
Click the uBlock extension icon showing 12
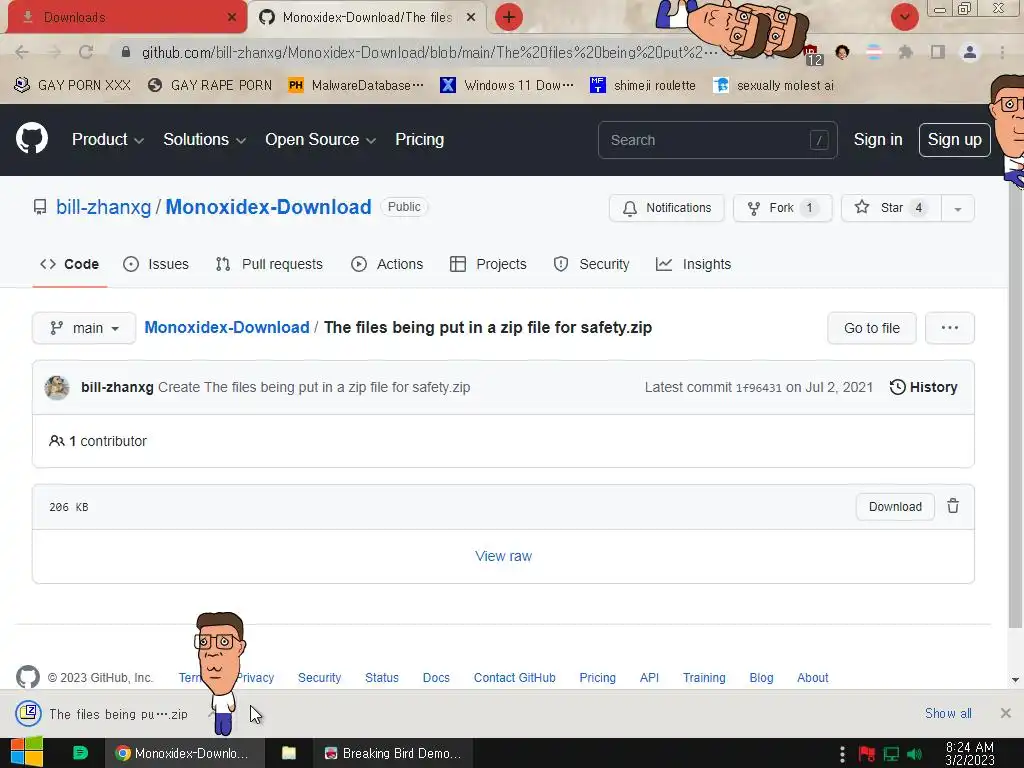[812, 54]
